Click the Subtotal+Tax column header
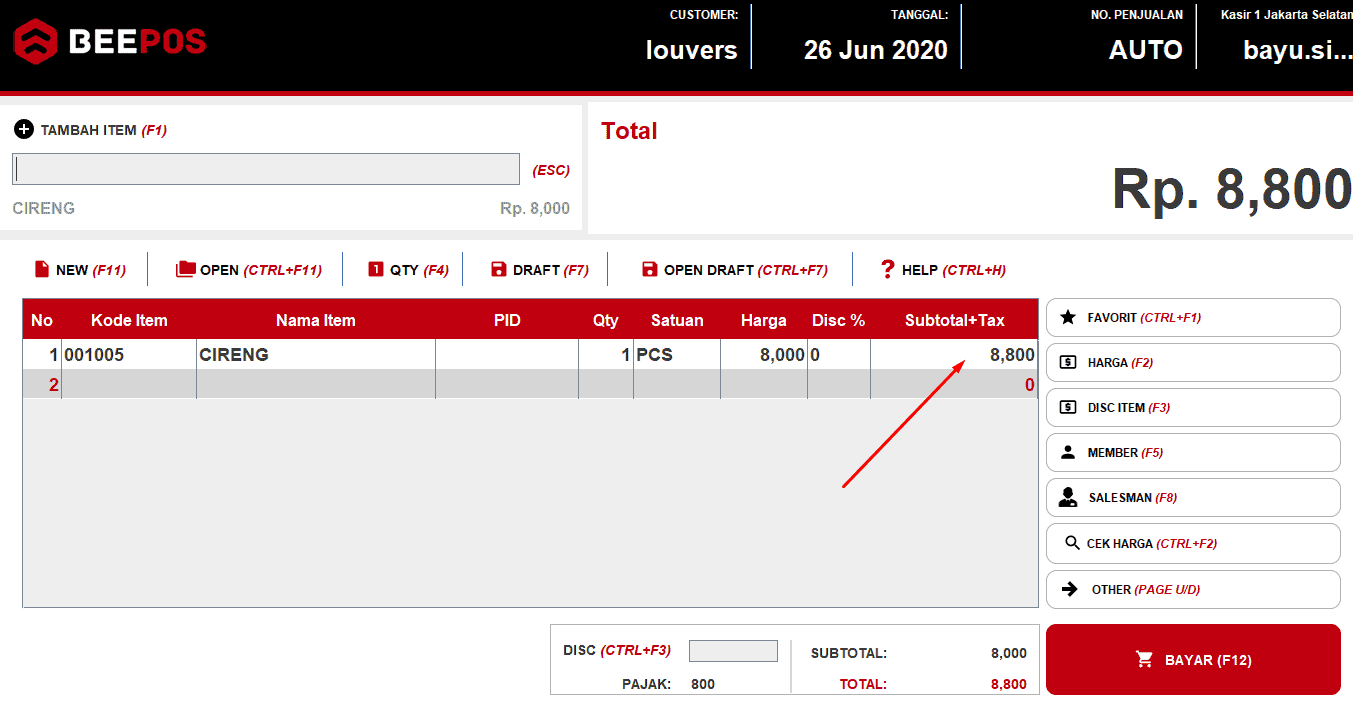The height and width of the screenshot is (706, 1353). click(x=955, y=320)
